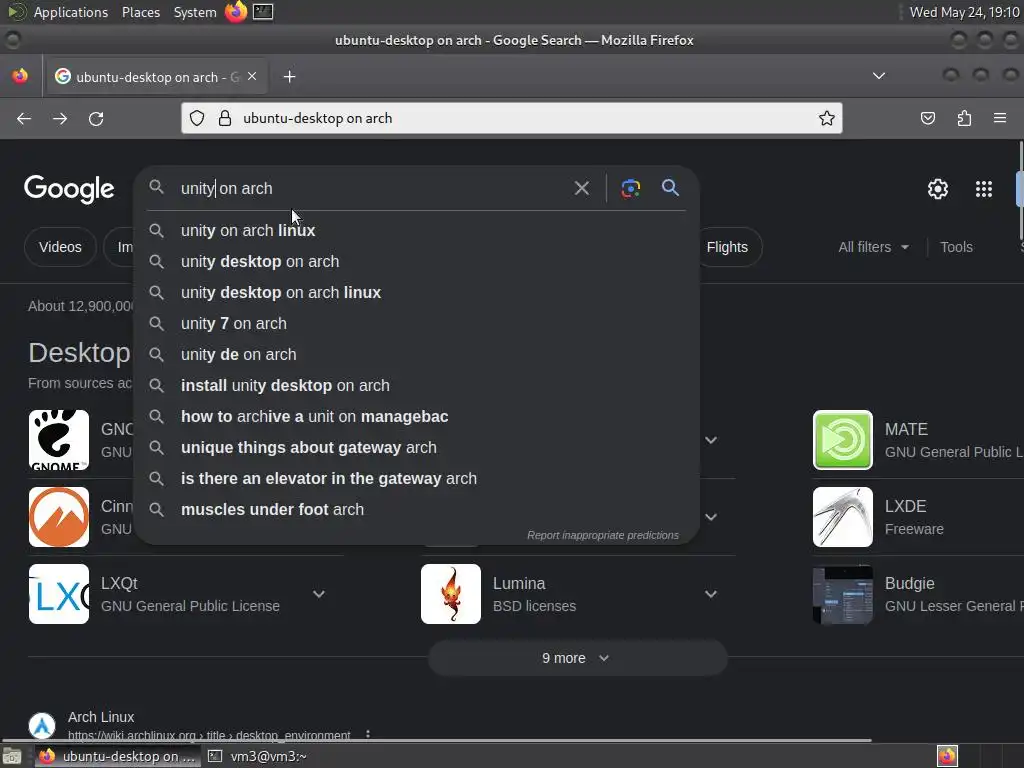Screen dimensions: 1024x768
Task: Choose suggestion 'unity desktop on arch'
Action: click(417, 261)
